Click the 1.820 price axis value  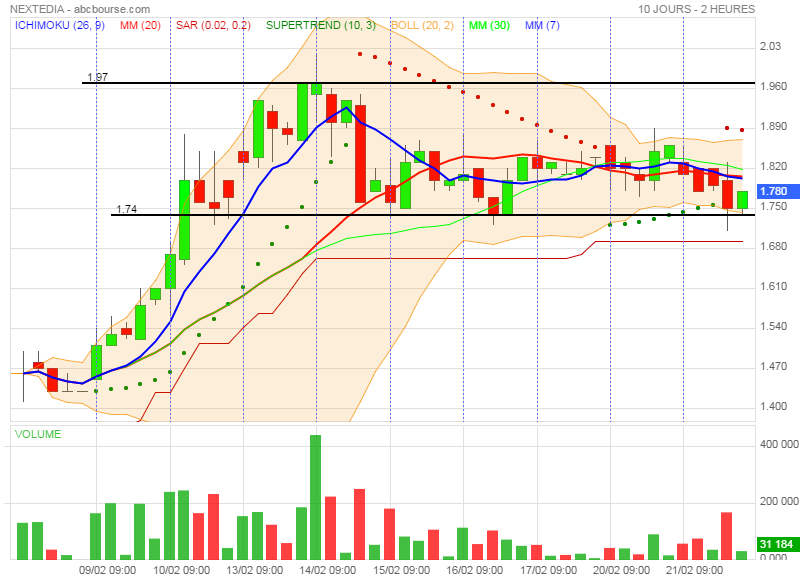773,166
